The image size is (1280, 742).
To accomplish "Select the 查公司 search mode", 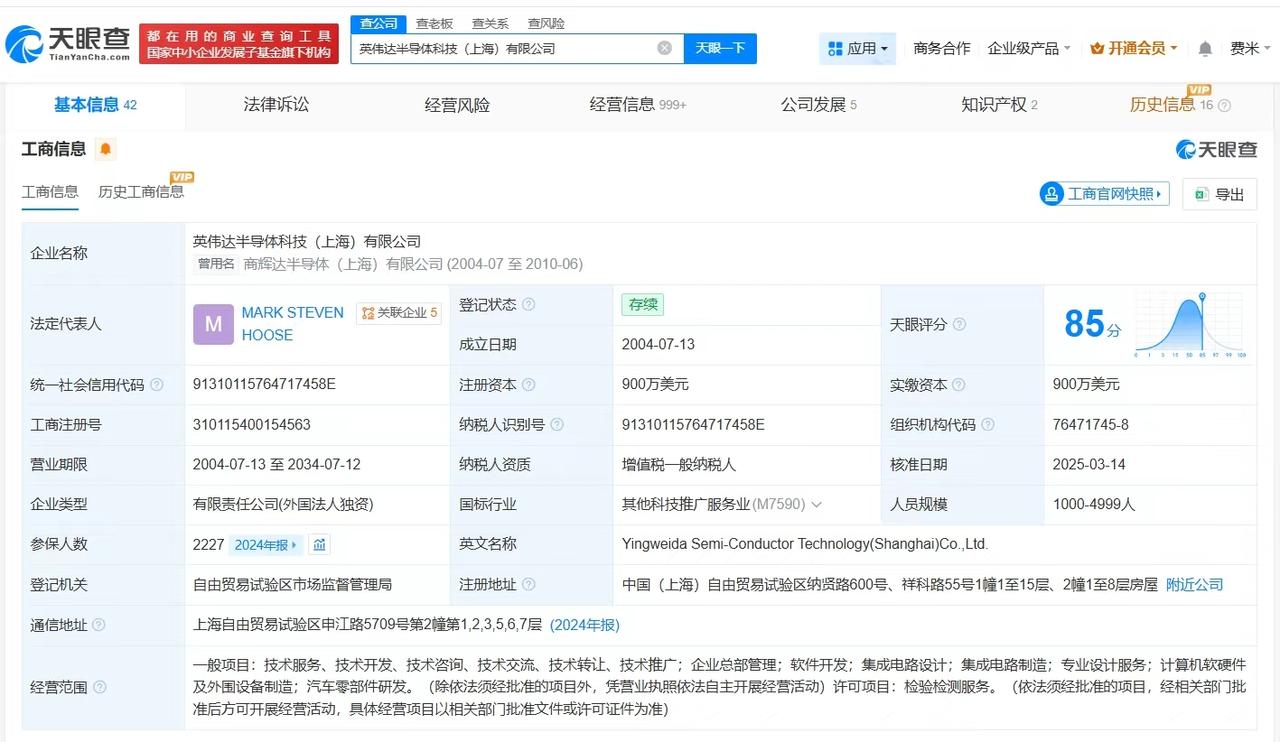I will 379,23.
